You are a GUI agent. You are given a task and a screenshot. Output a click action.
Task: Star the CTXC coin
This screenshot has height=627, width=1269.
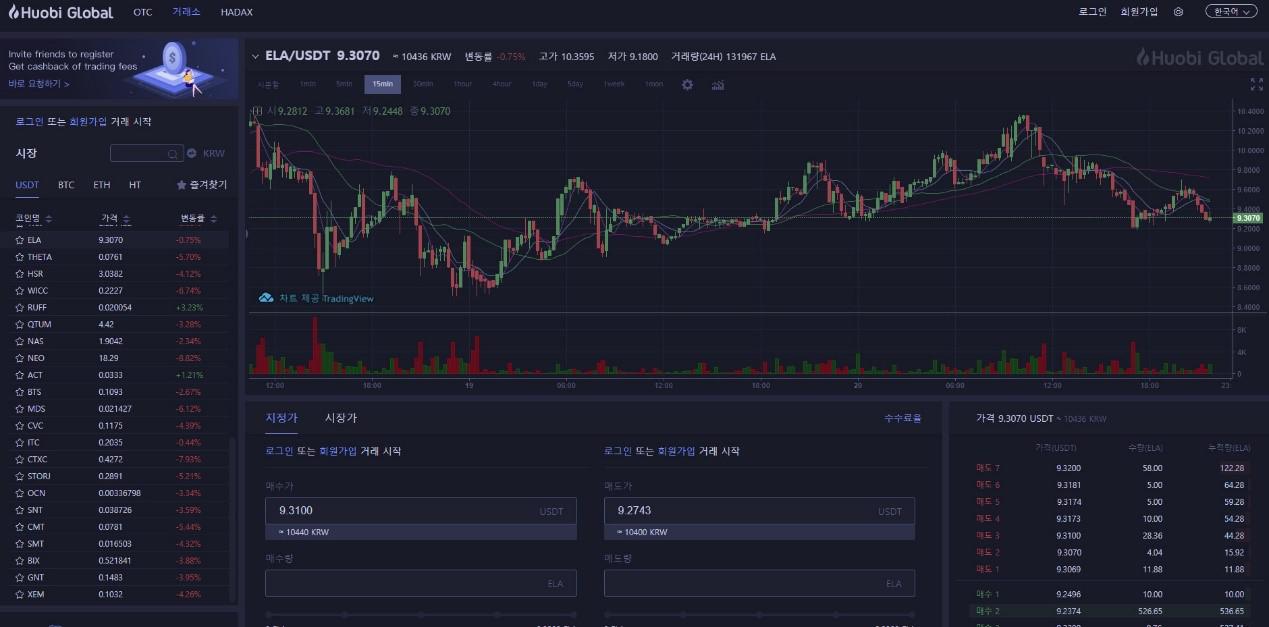(x=19, y=459)
